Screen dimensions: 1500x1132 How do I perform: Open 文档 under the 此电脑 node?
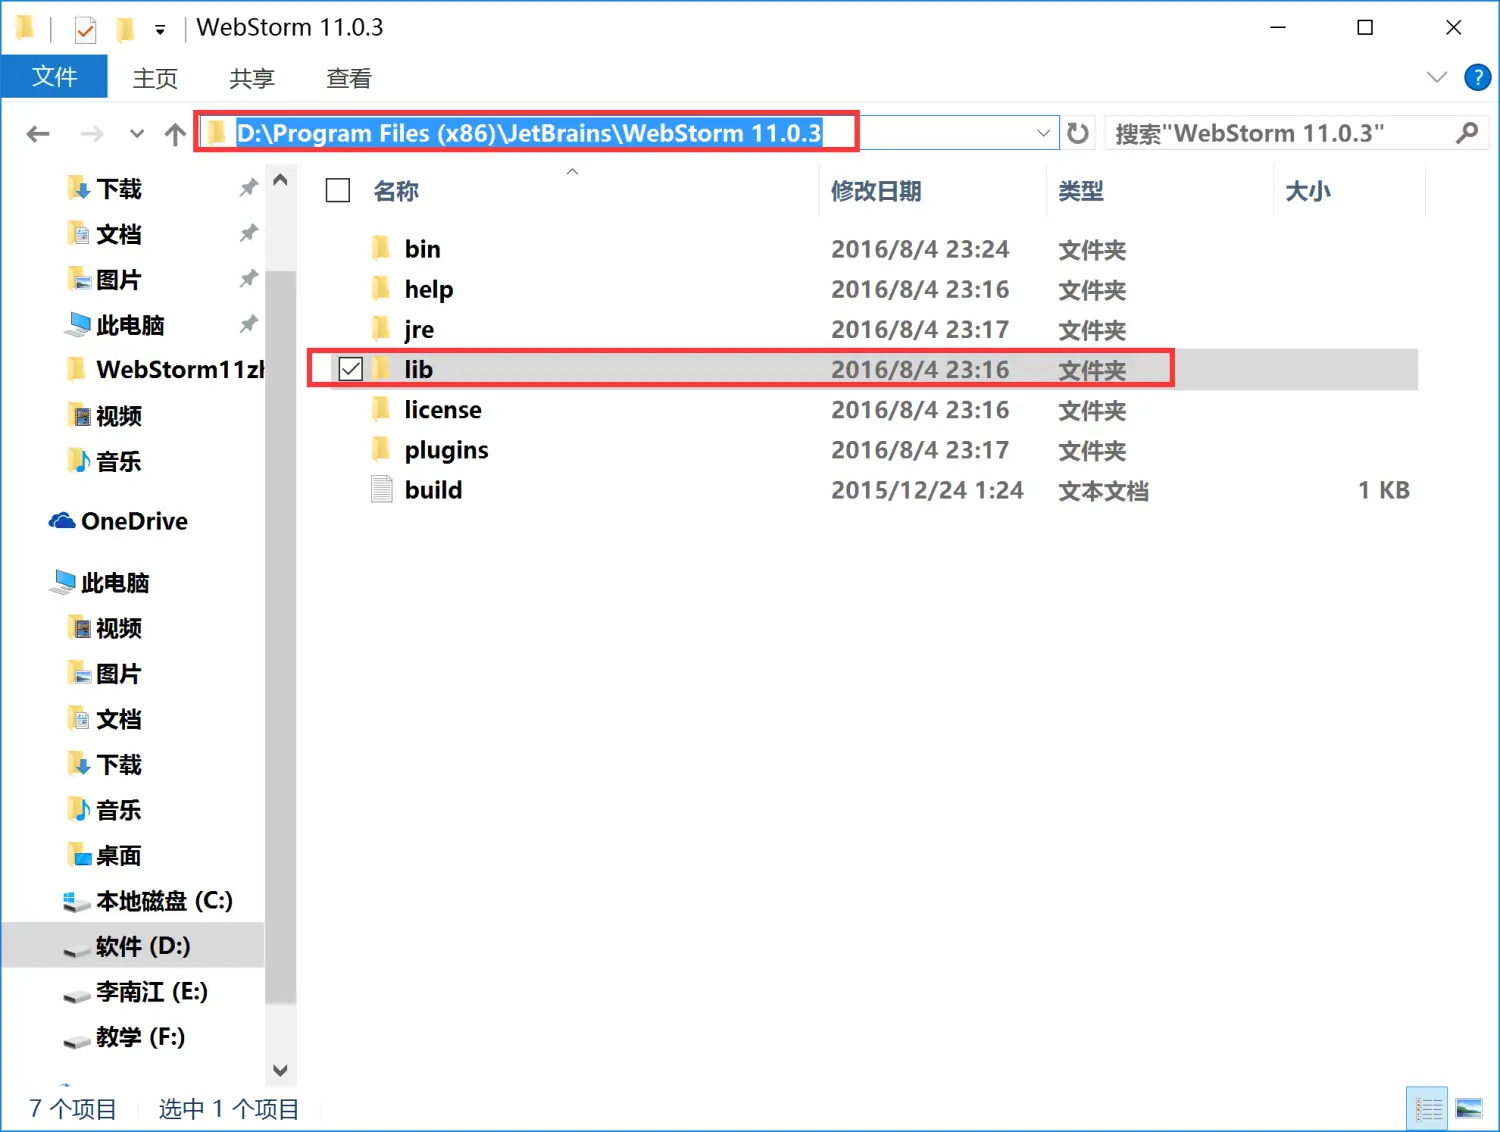coord(119,719)
